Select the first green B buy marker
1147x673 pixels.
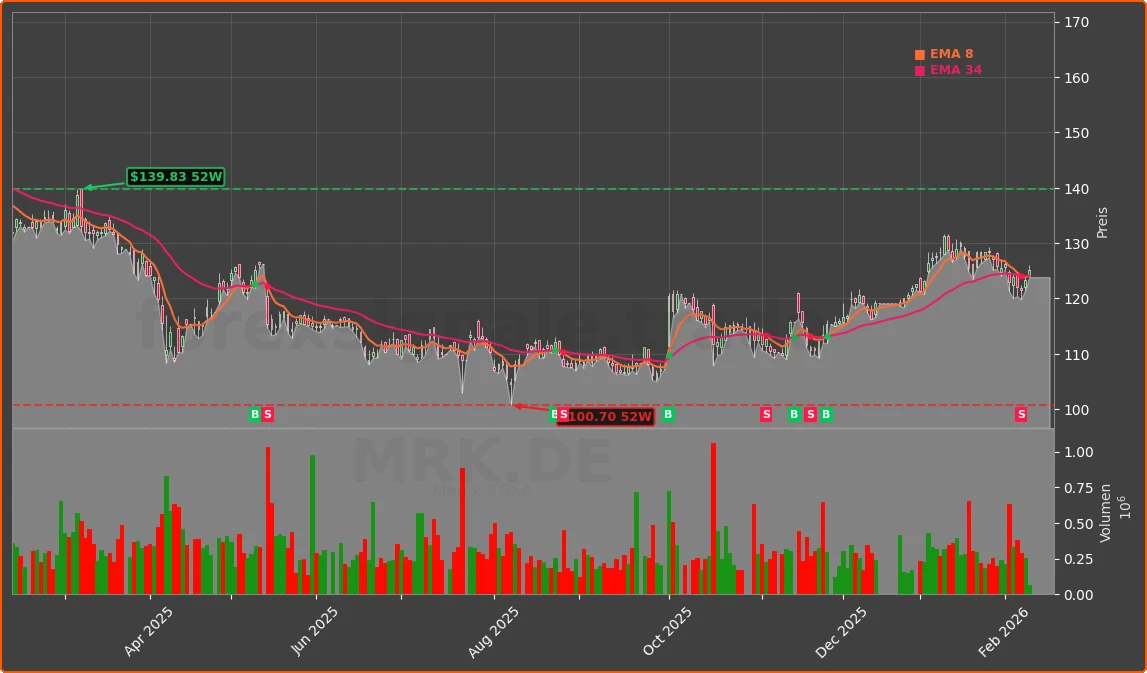[x=255, y=412]
